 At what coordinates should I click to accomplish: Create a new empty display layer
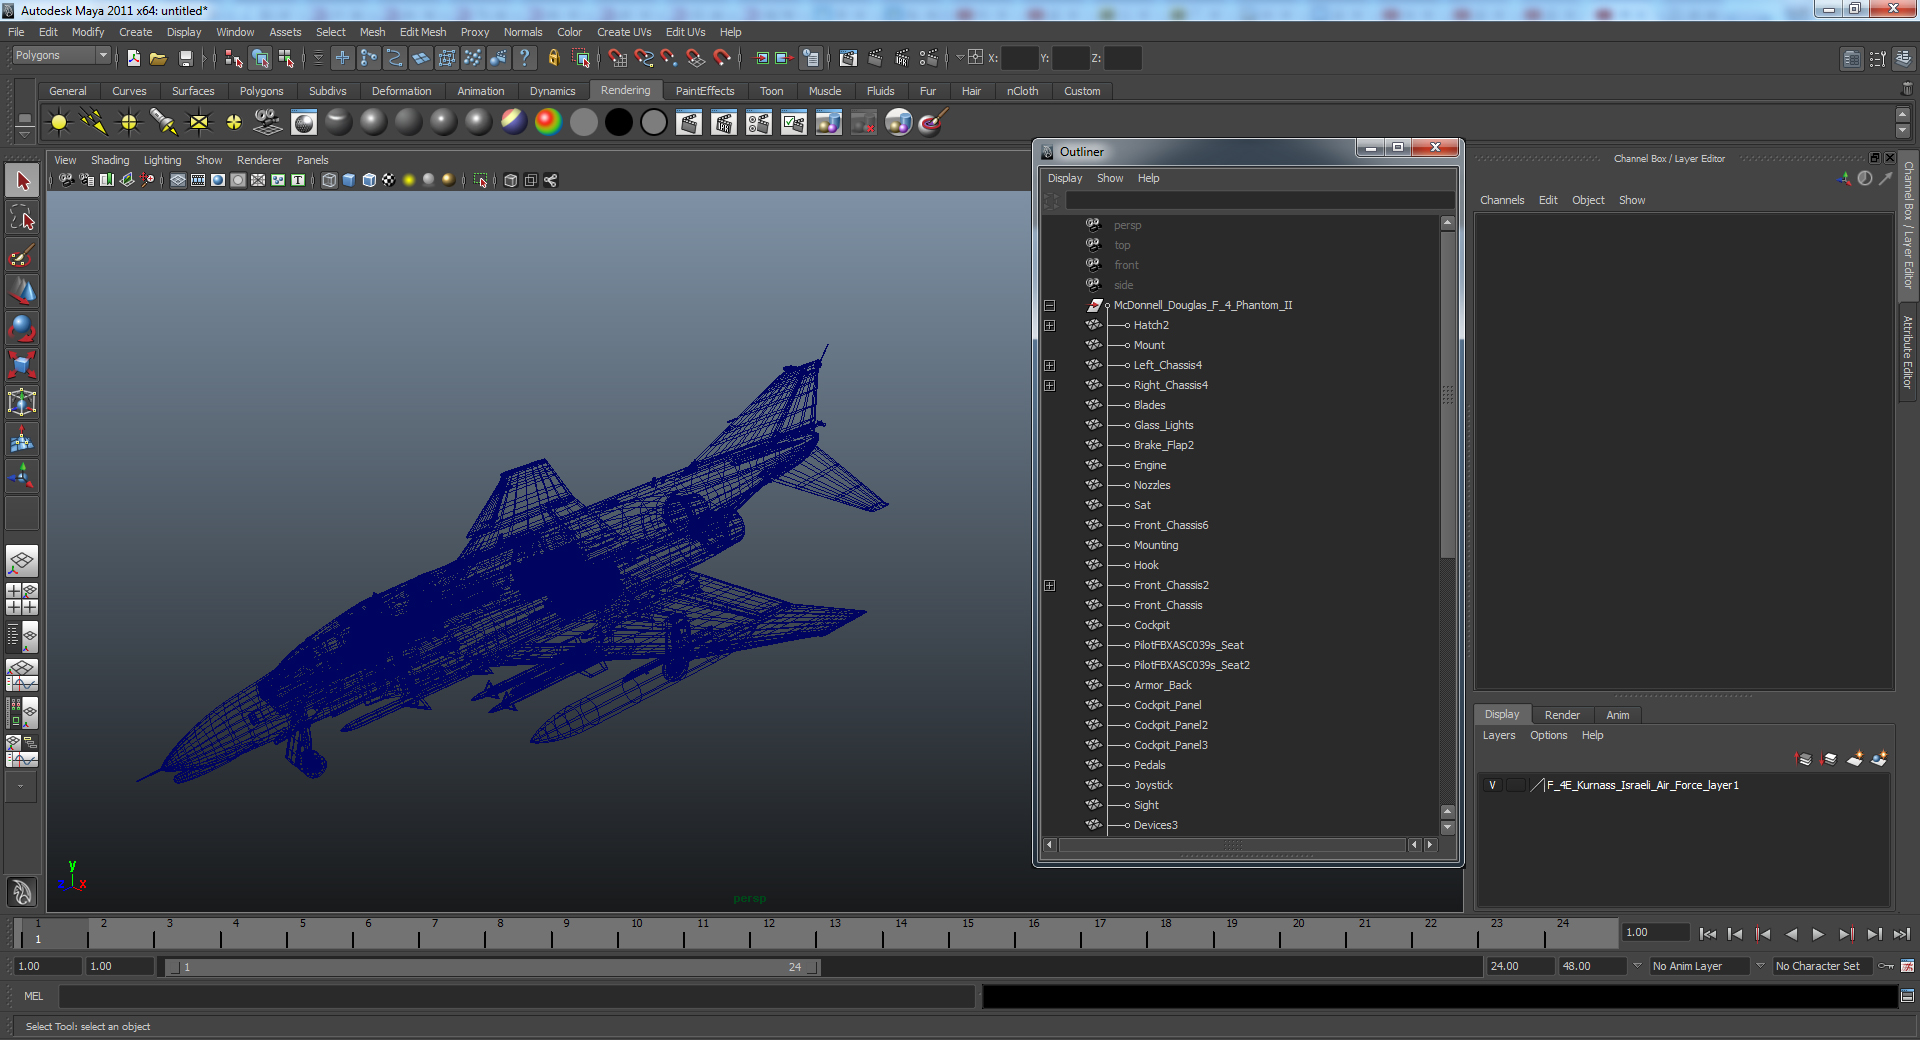(x=1855, y=760)
